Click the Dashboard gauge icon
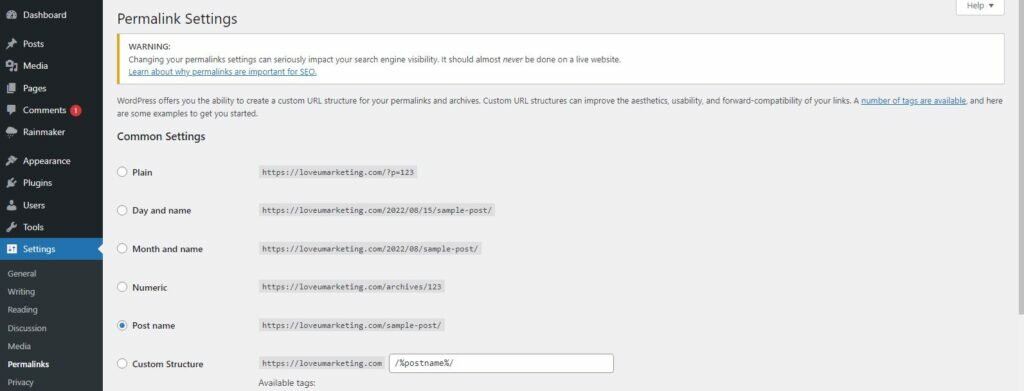Image resolution: width=1024 pixels, height=391 pixels. pyautogui.click(x=11, y=14)
